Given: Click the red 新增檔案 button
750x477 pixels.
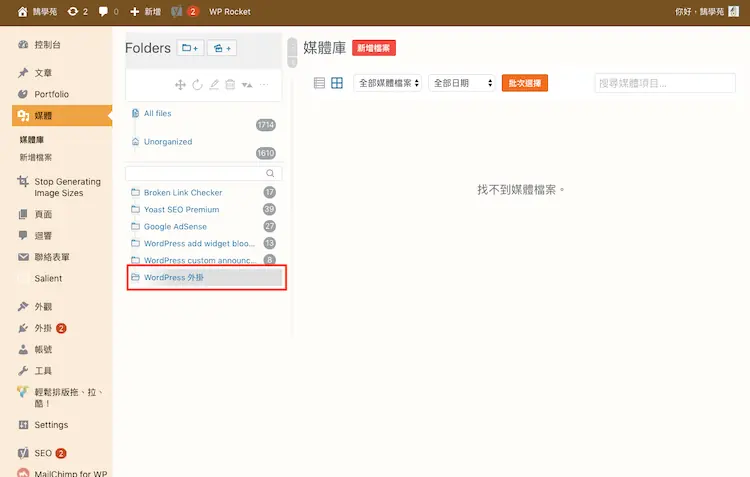Looking at the screenshot, I should (x=374, y=48).
